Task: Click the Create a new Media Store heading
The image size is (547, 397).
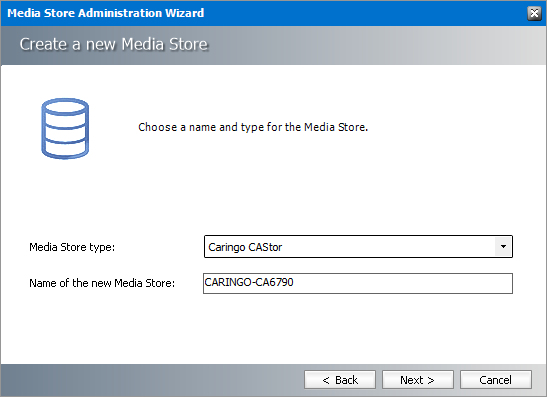Action: [114, 44]
